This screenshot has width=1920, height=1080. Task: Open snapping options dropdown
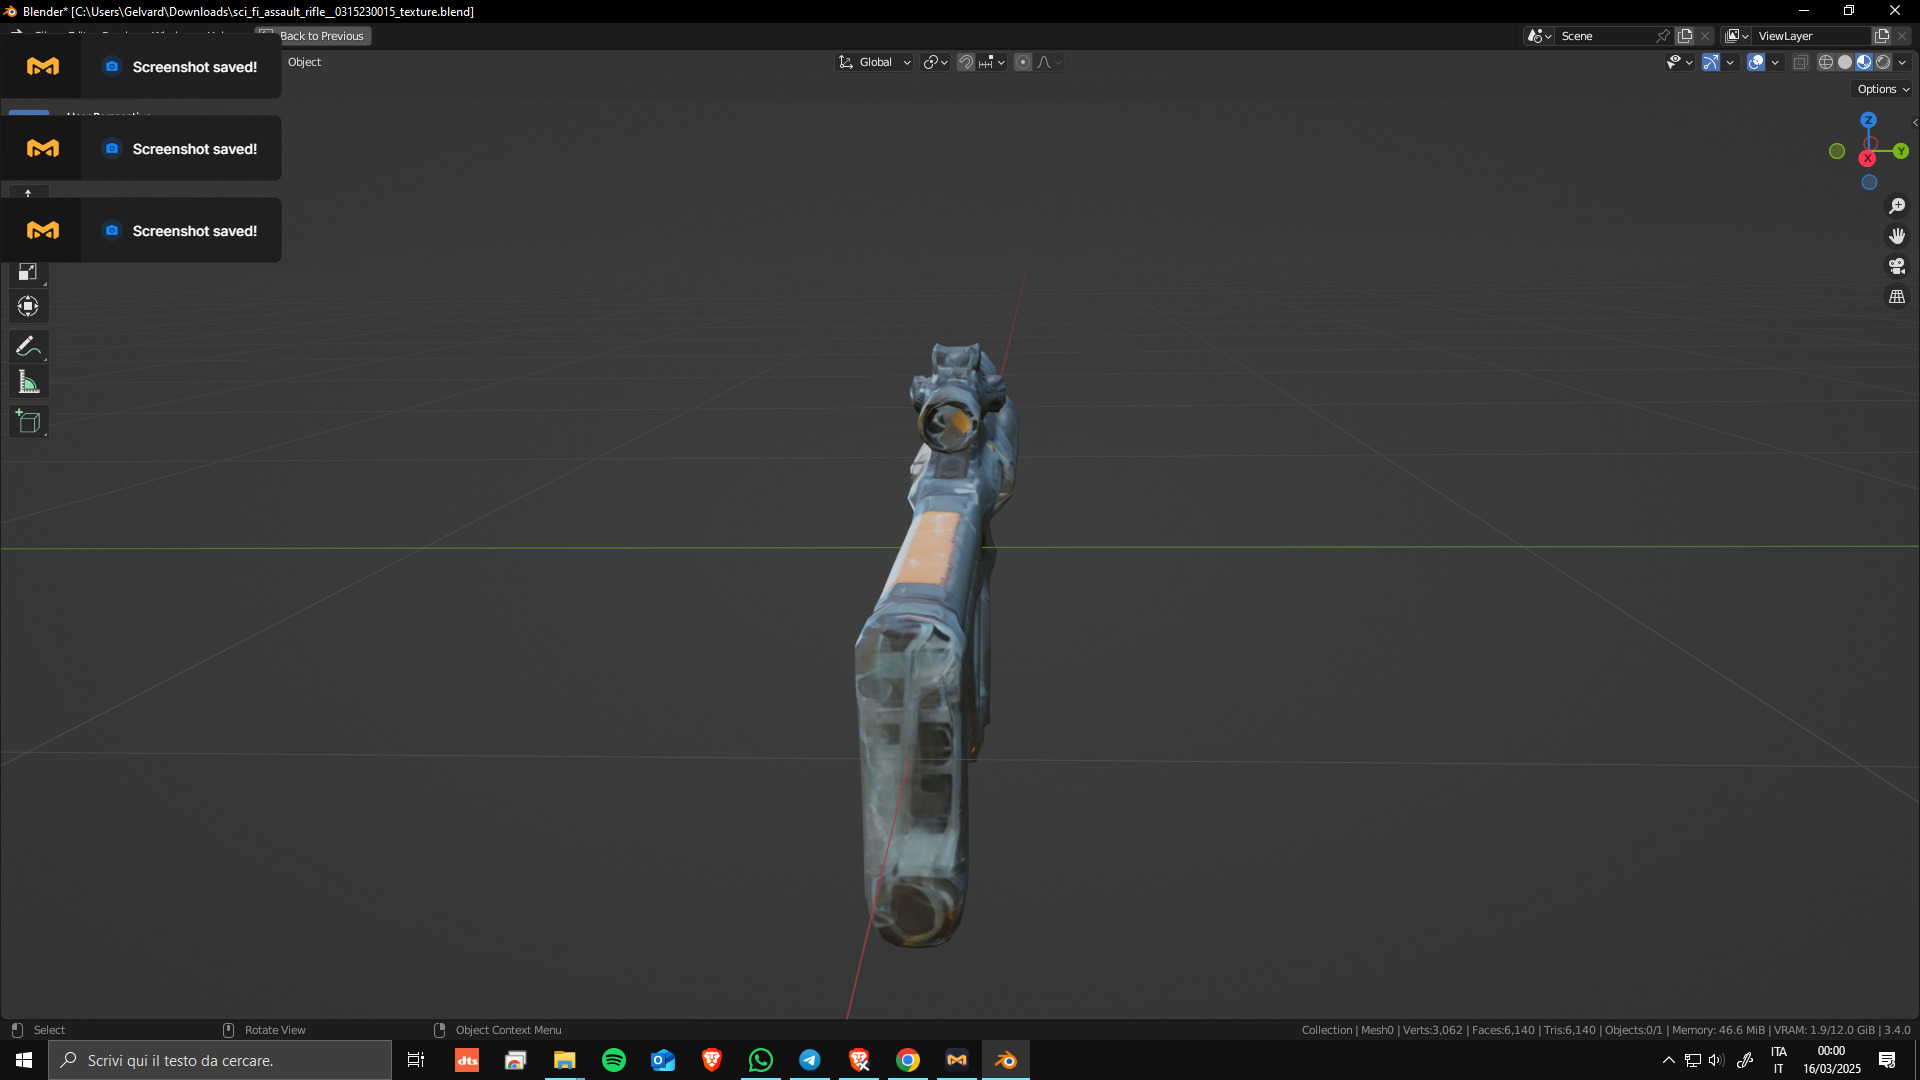992,62
